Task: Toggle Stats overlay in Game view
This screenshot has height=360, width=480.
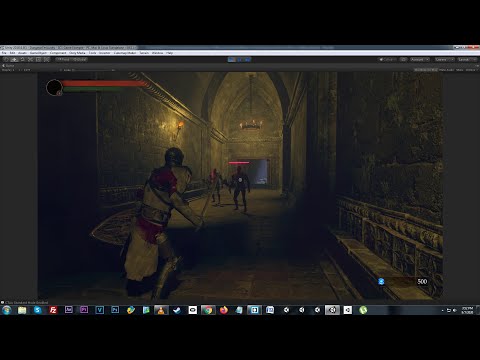Action: [460, 70]
